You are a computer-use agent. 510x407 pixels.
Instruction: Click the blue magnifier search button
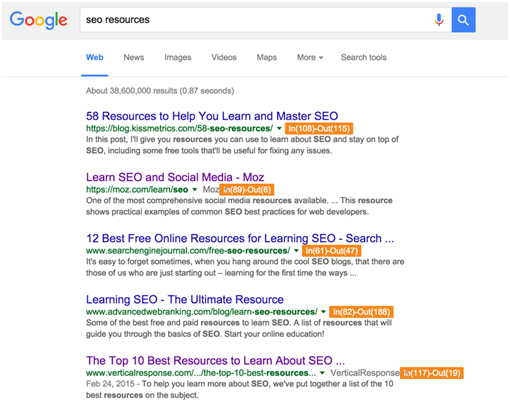pos(463,20)
